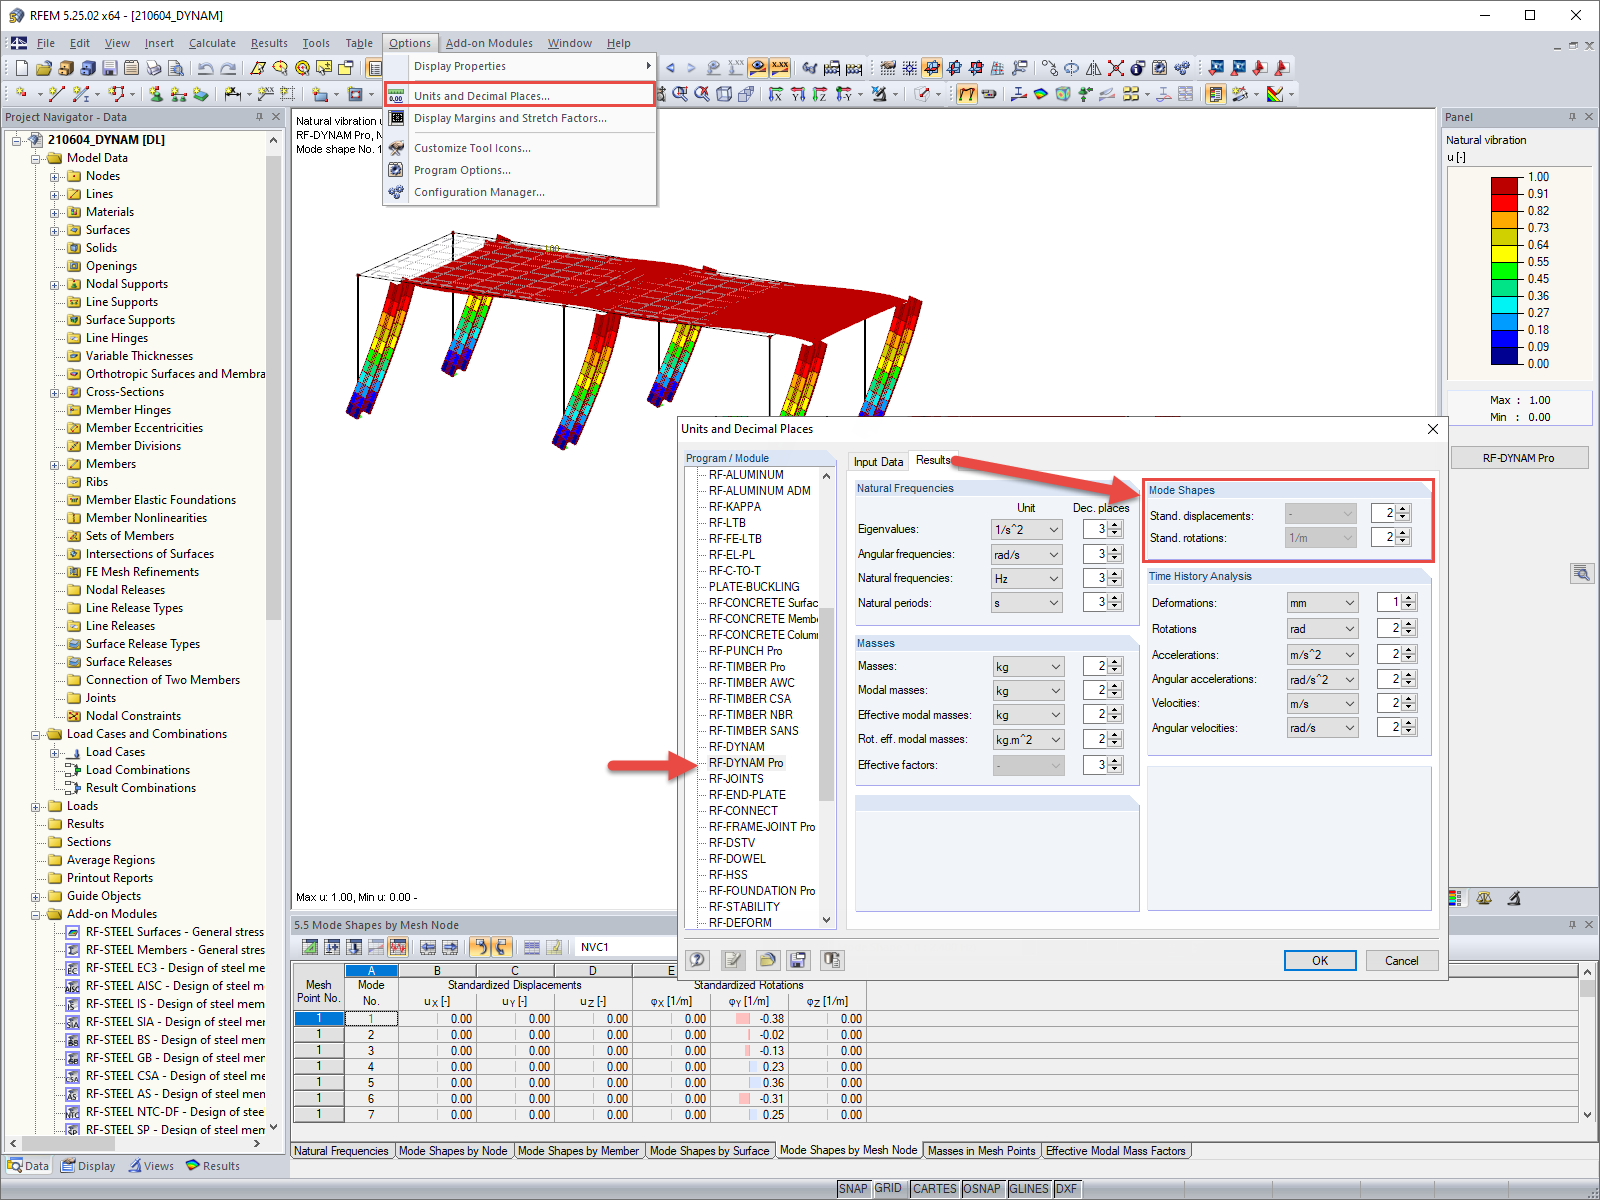Click the red 1.00 legend color swatch
The height and width of the screenshot is (1200, 1600).
(1505, 185)
